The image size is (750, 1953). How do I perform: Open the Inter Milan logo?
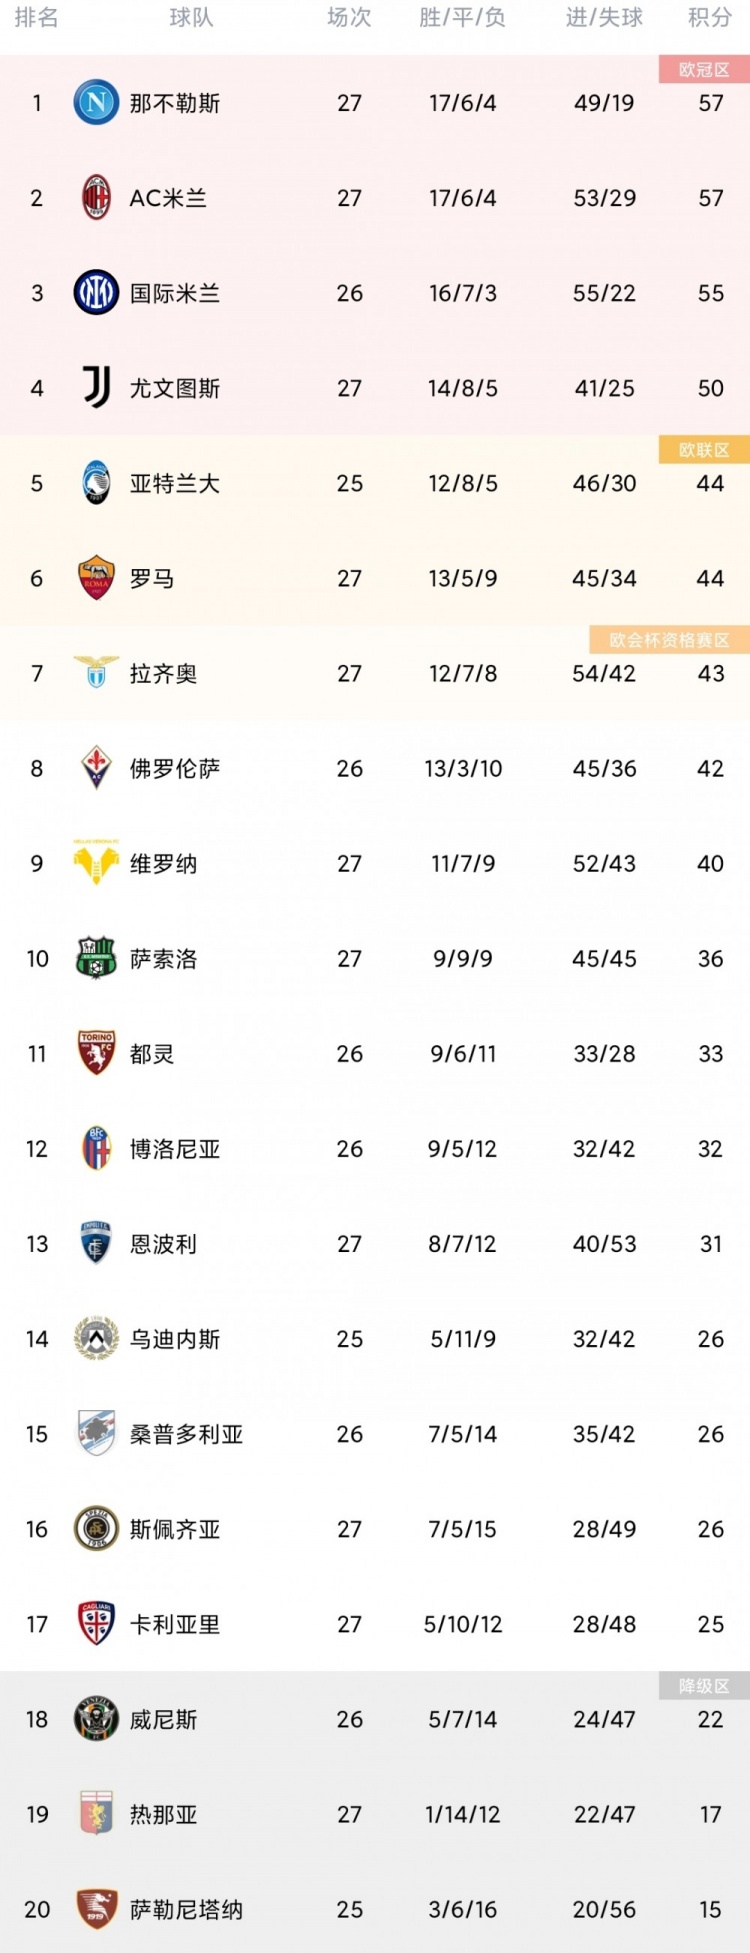tap(96, 293)
